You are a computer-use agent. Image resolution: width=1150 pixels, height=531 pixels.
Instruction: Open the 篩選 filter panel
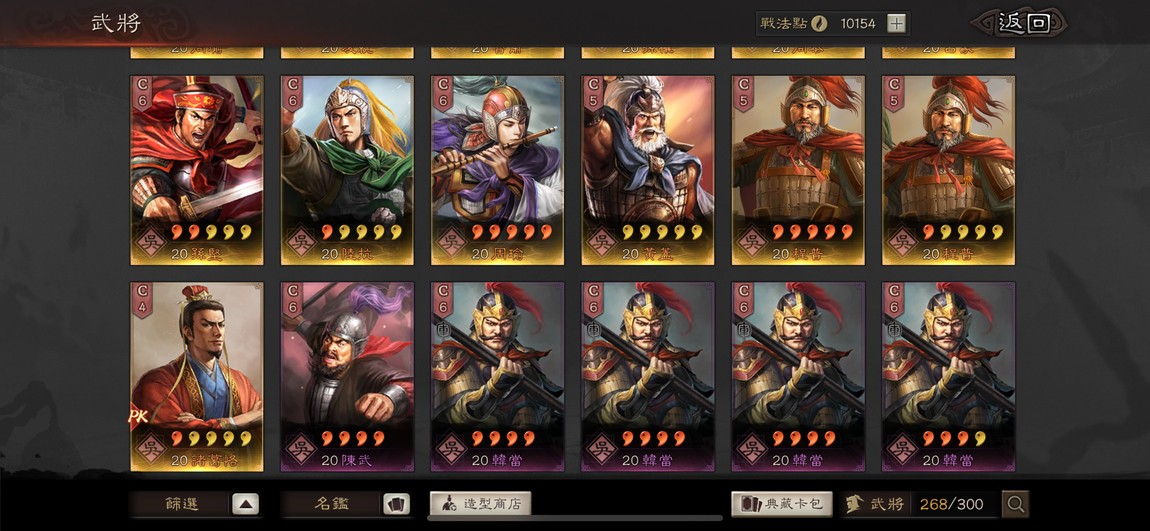pyautogui.click(x=181, y=504)
